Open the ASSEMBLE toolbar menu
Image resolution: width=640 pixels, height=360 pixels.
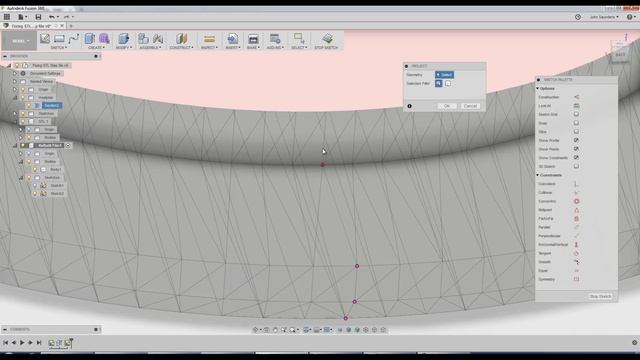(150, 48)
